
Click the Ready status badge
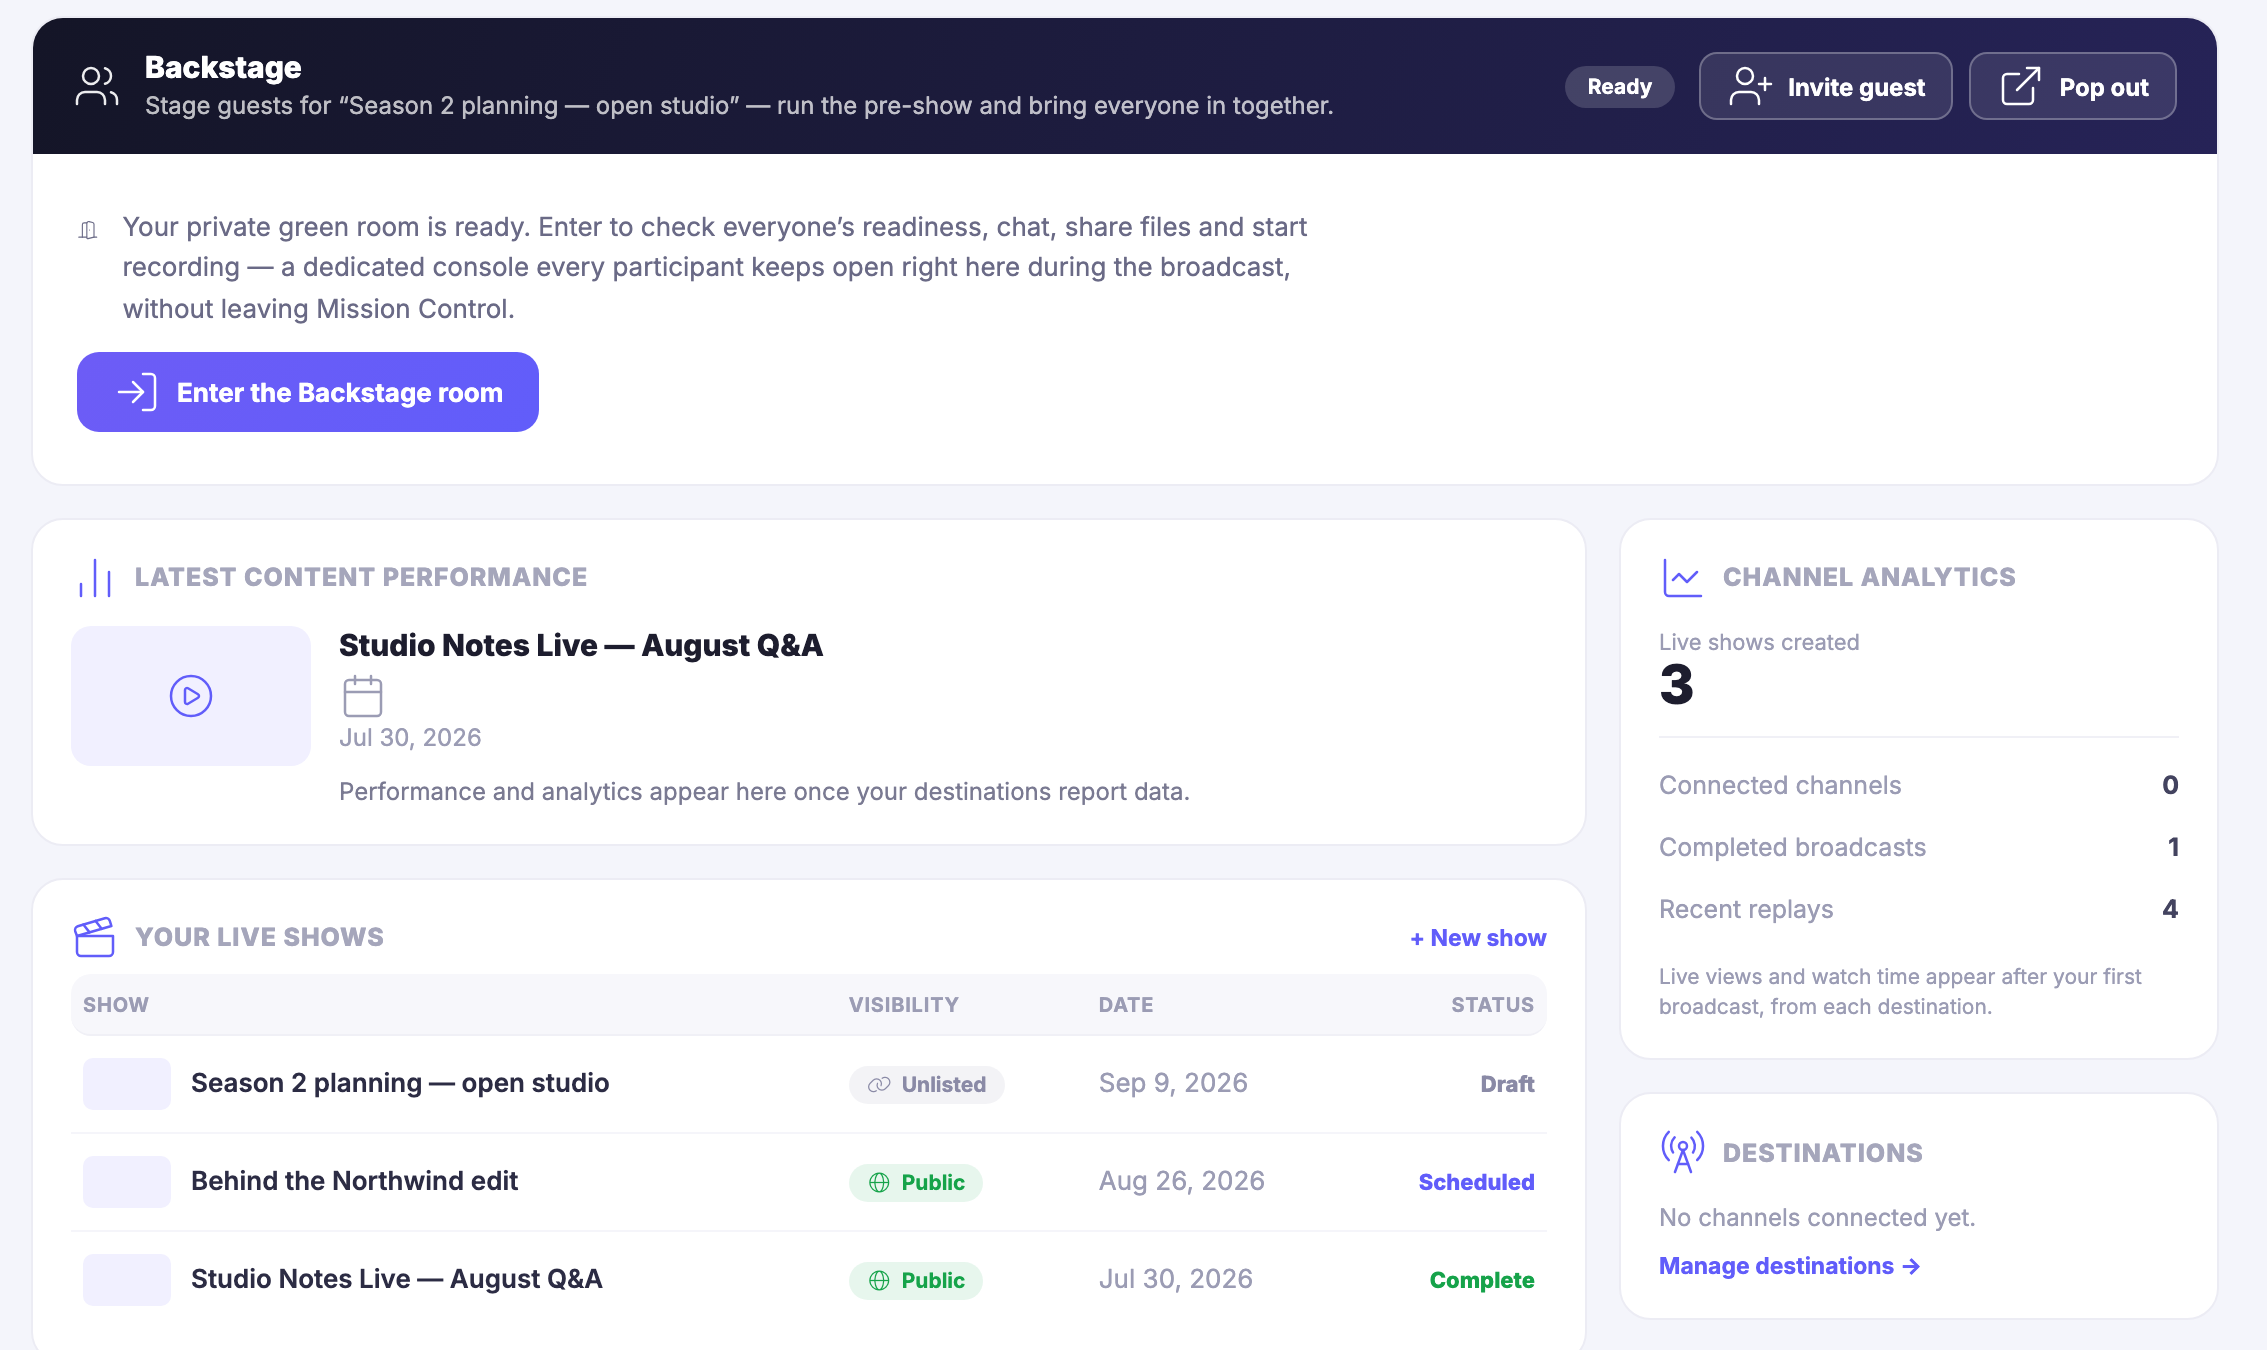(1619, 87)
